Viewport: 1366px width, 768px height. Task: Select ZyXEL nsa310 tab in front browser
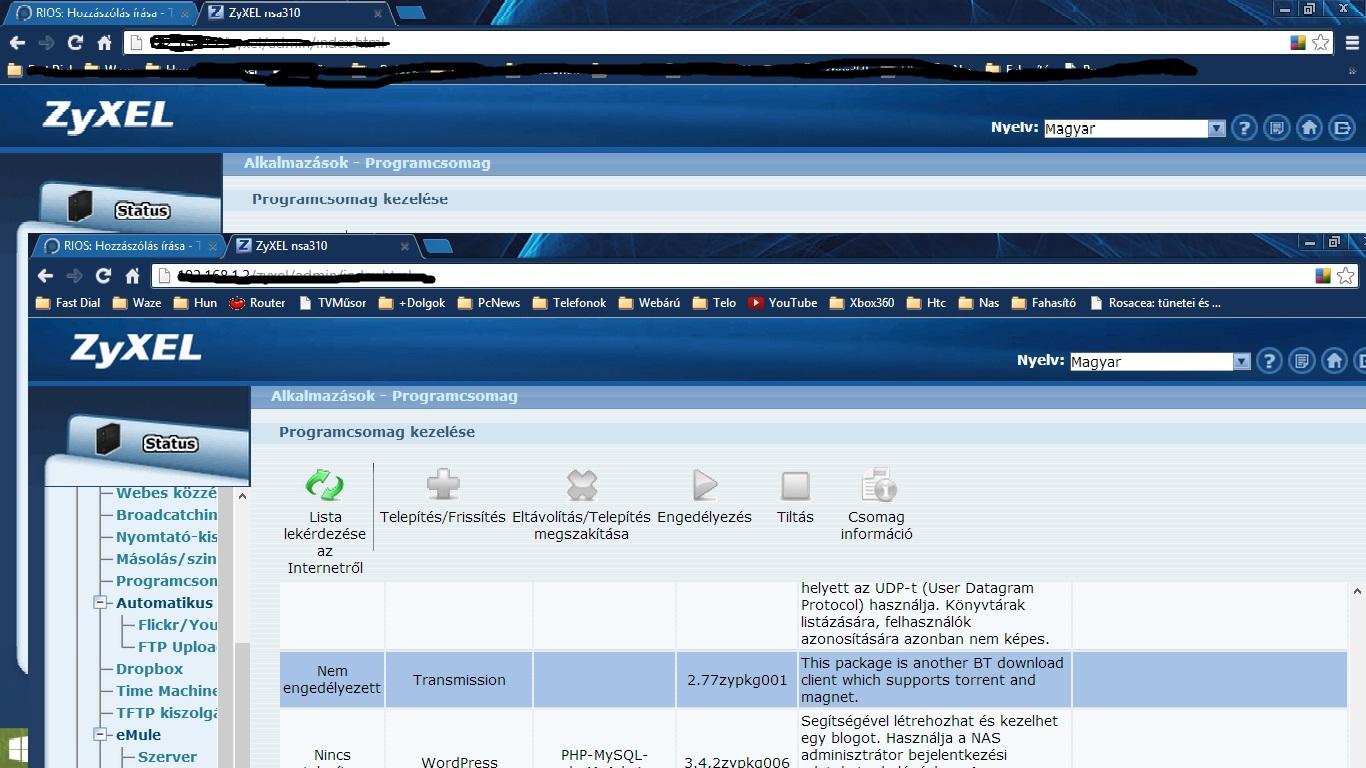pos(322,246)
